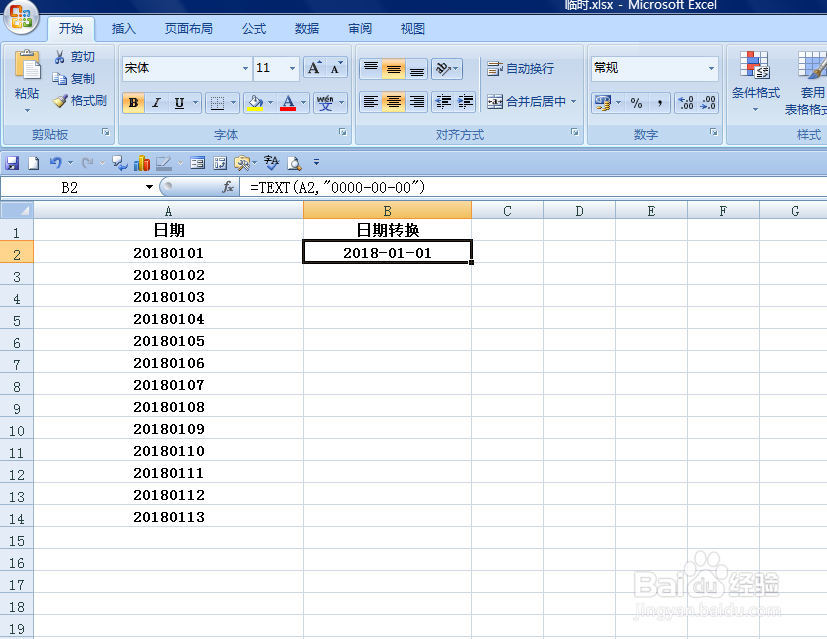Switch to the 插入 ribbon tab
827x639 pixels.
(123, 28)
